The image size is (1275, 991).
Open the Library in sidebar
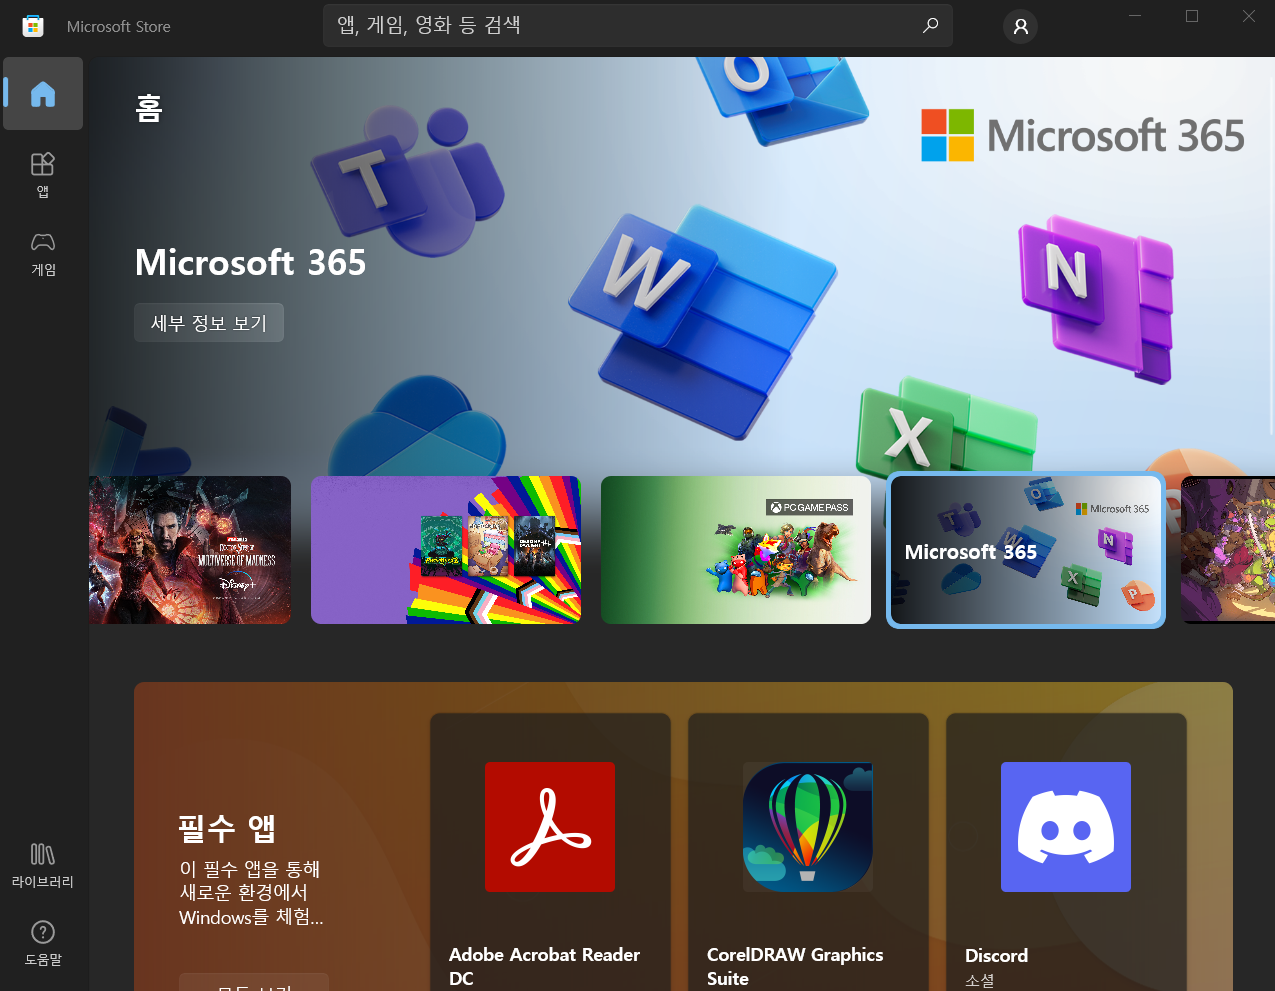click(43, 866)
